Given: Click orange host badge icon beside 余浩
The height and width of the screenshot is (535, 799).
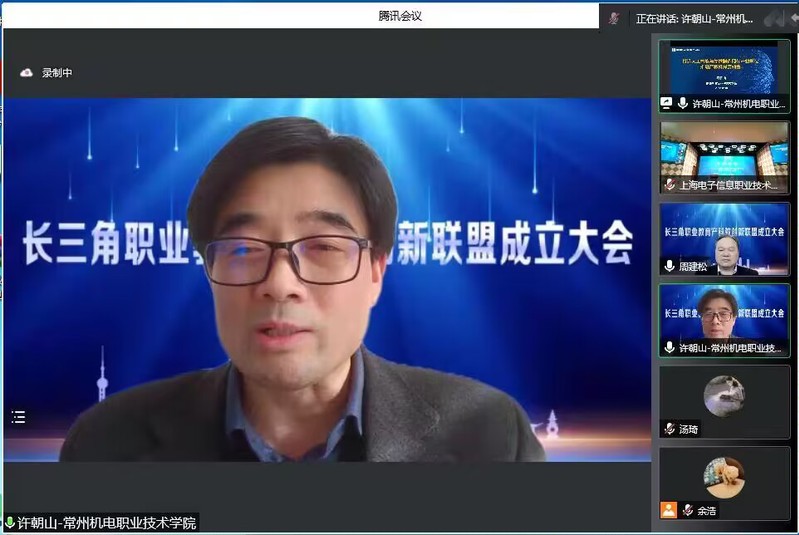Looking at the screenshot, I should click(x=668, y=510).
